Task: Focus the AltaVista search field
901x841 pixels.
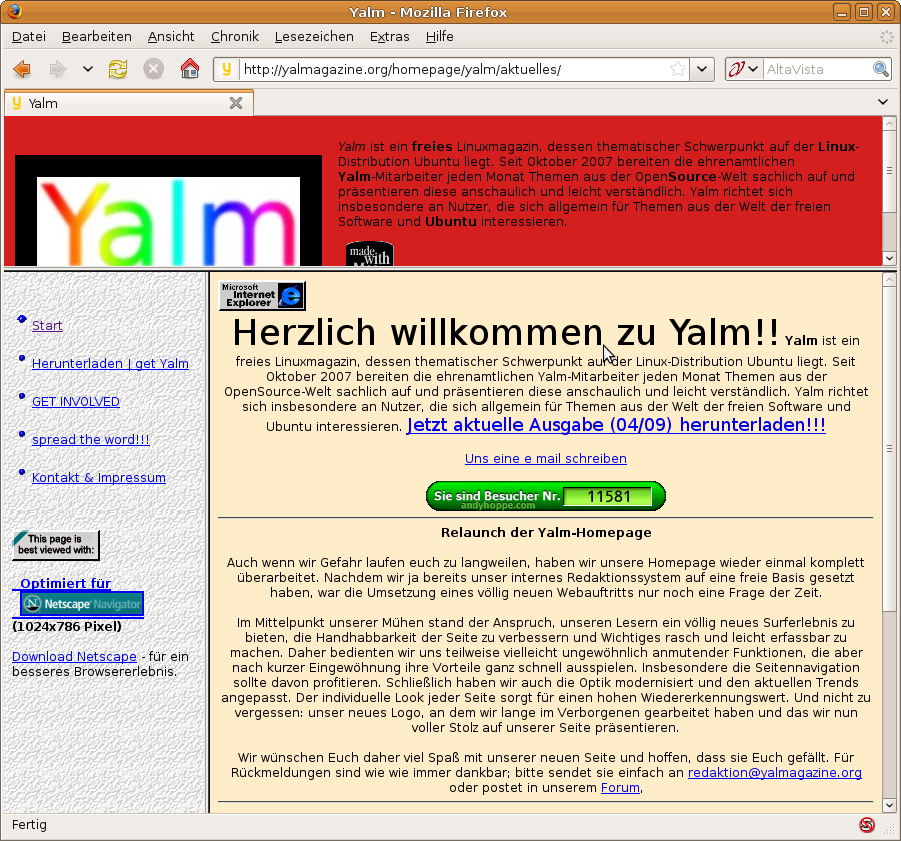Action: (x=817, y=70)
